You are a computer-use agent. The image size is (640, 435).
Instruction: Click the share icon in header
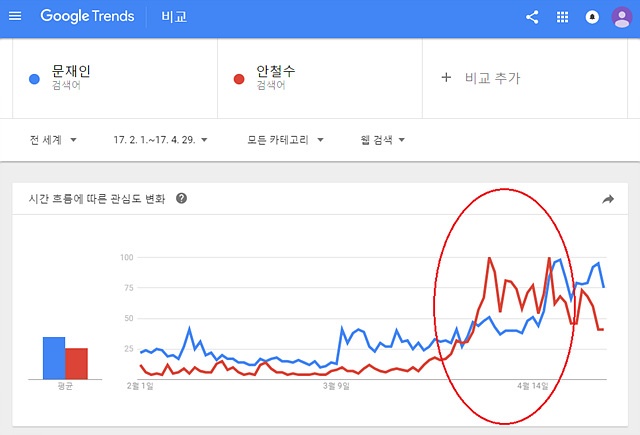(x=532, y=17)
